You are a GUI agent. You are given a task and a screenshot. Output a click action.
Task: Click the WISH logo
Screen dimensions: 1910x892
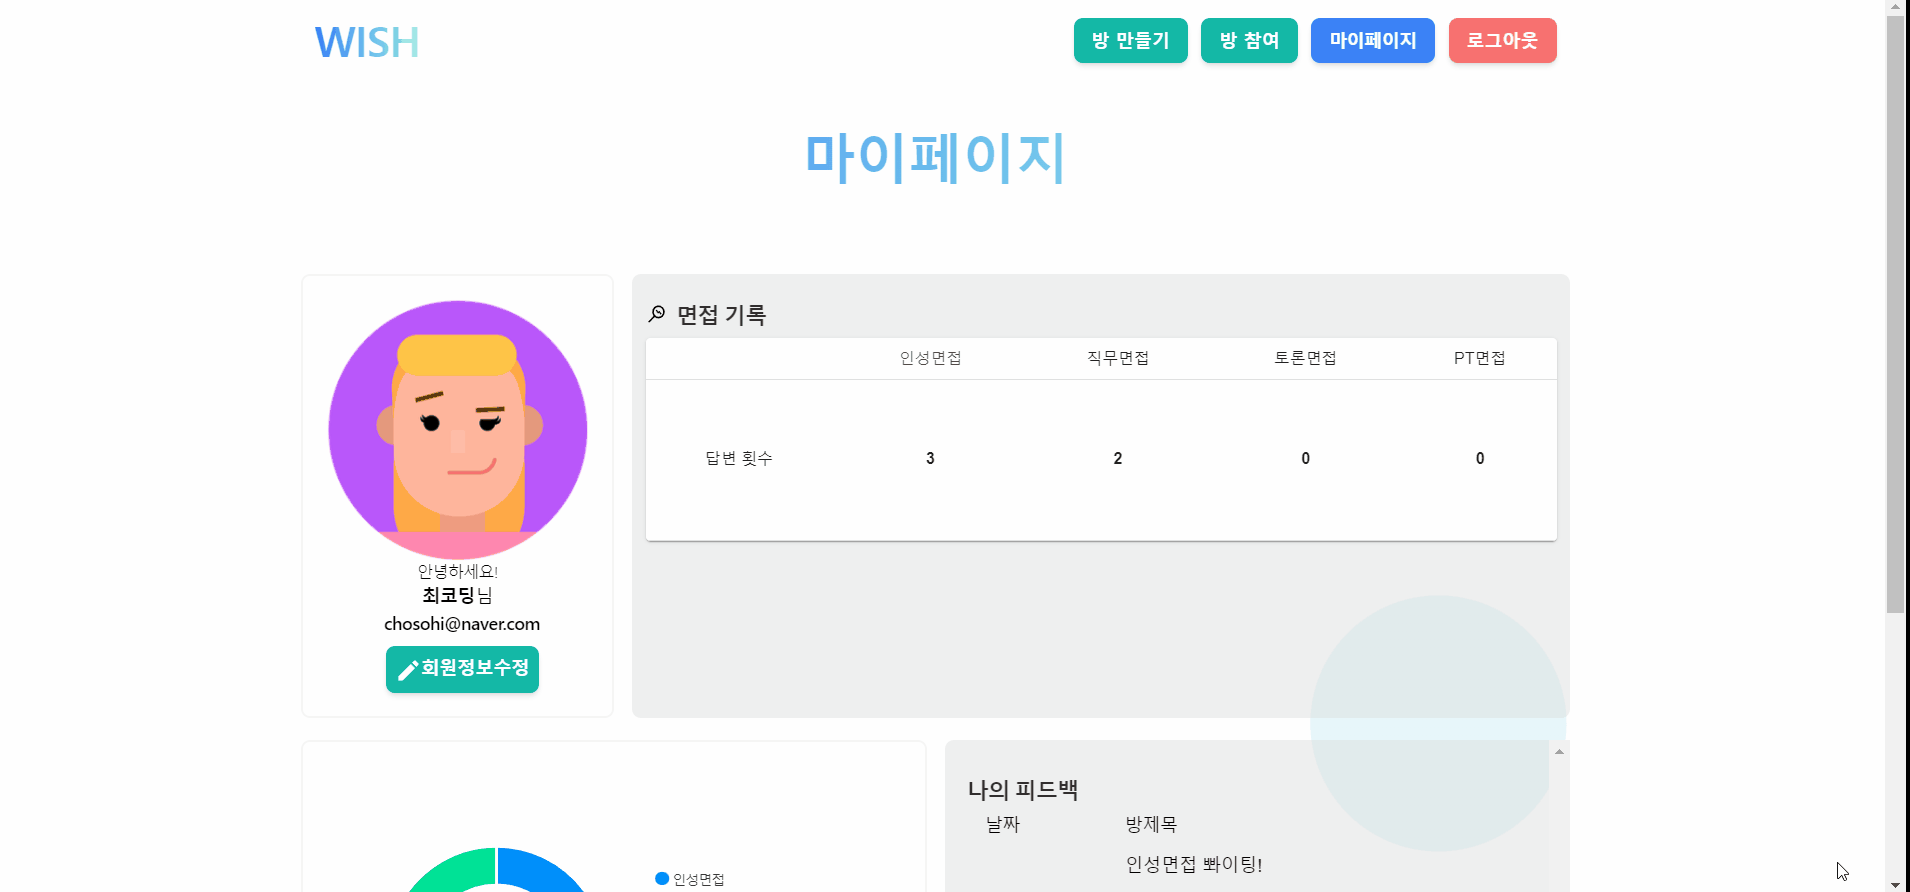coord(367,42)
